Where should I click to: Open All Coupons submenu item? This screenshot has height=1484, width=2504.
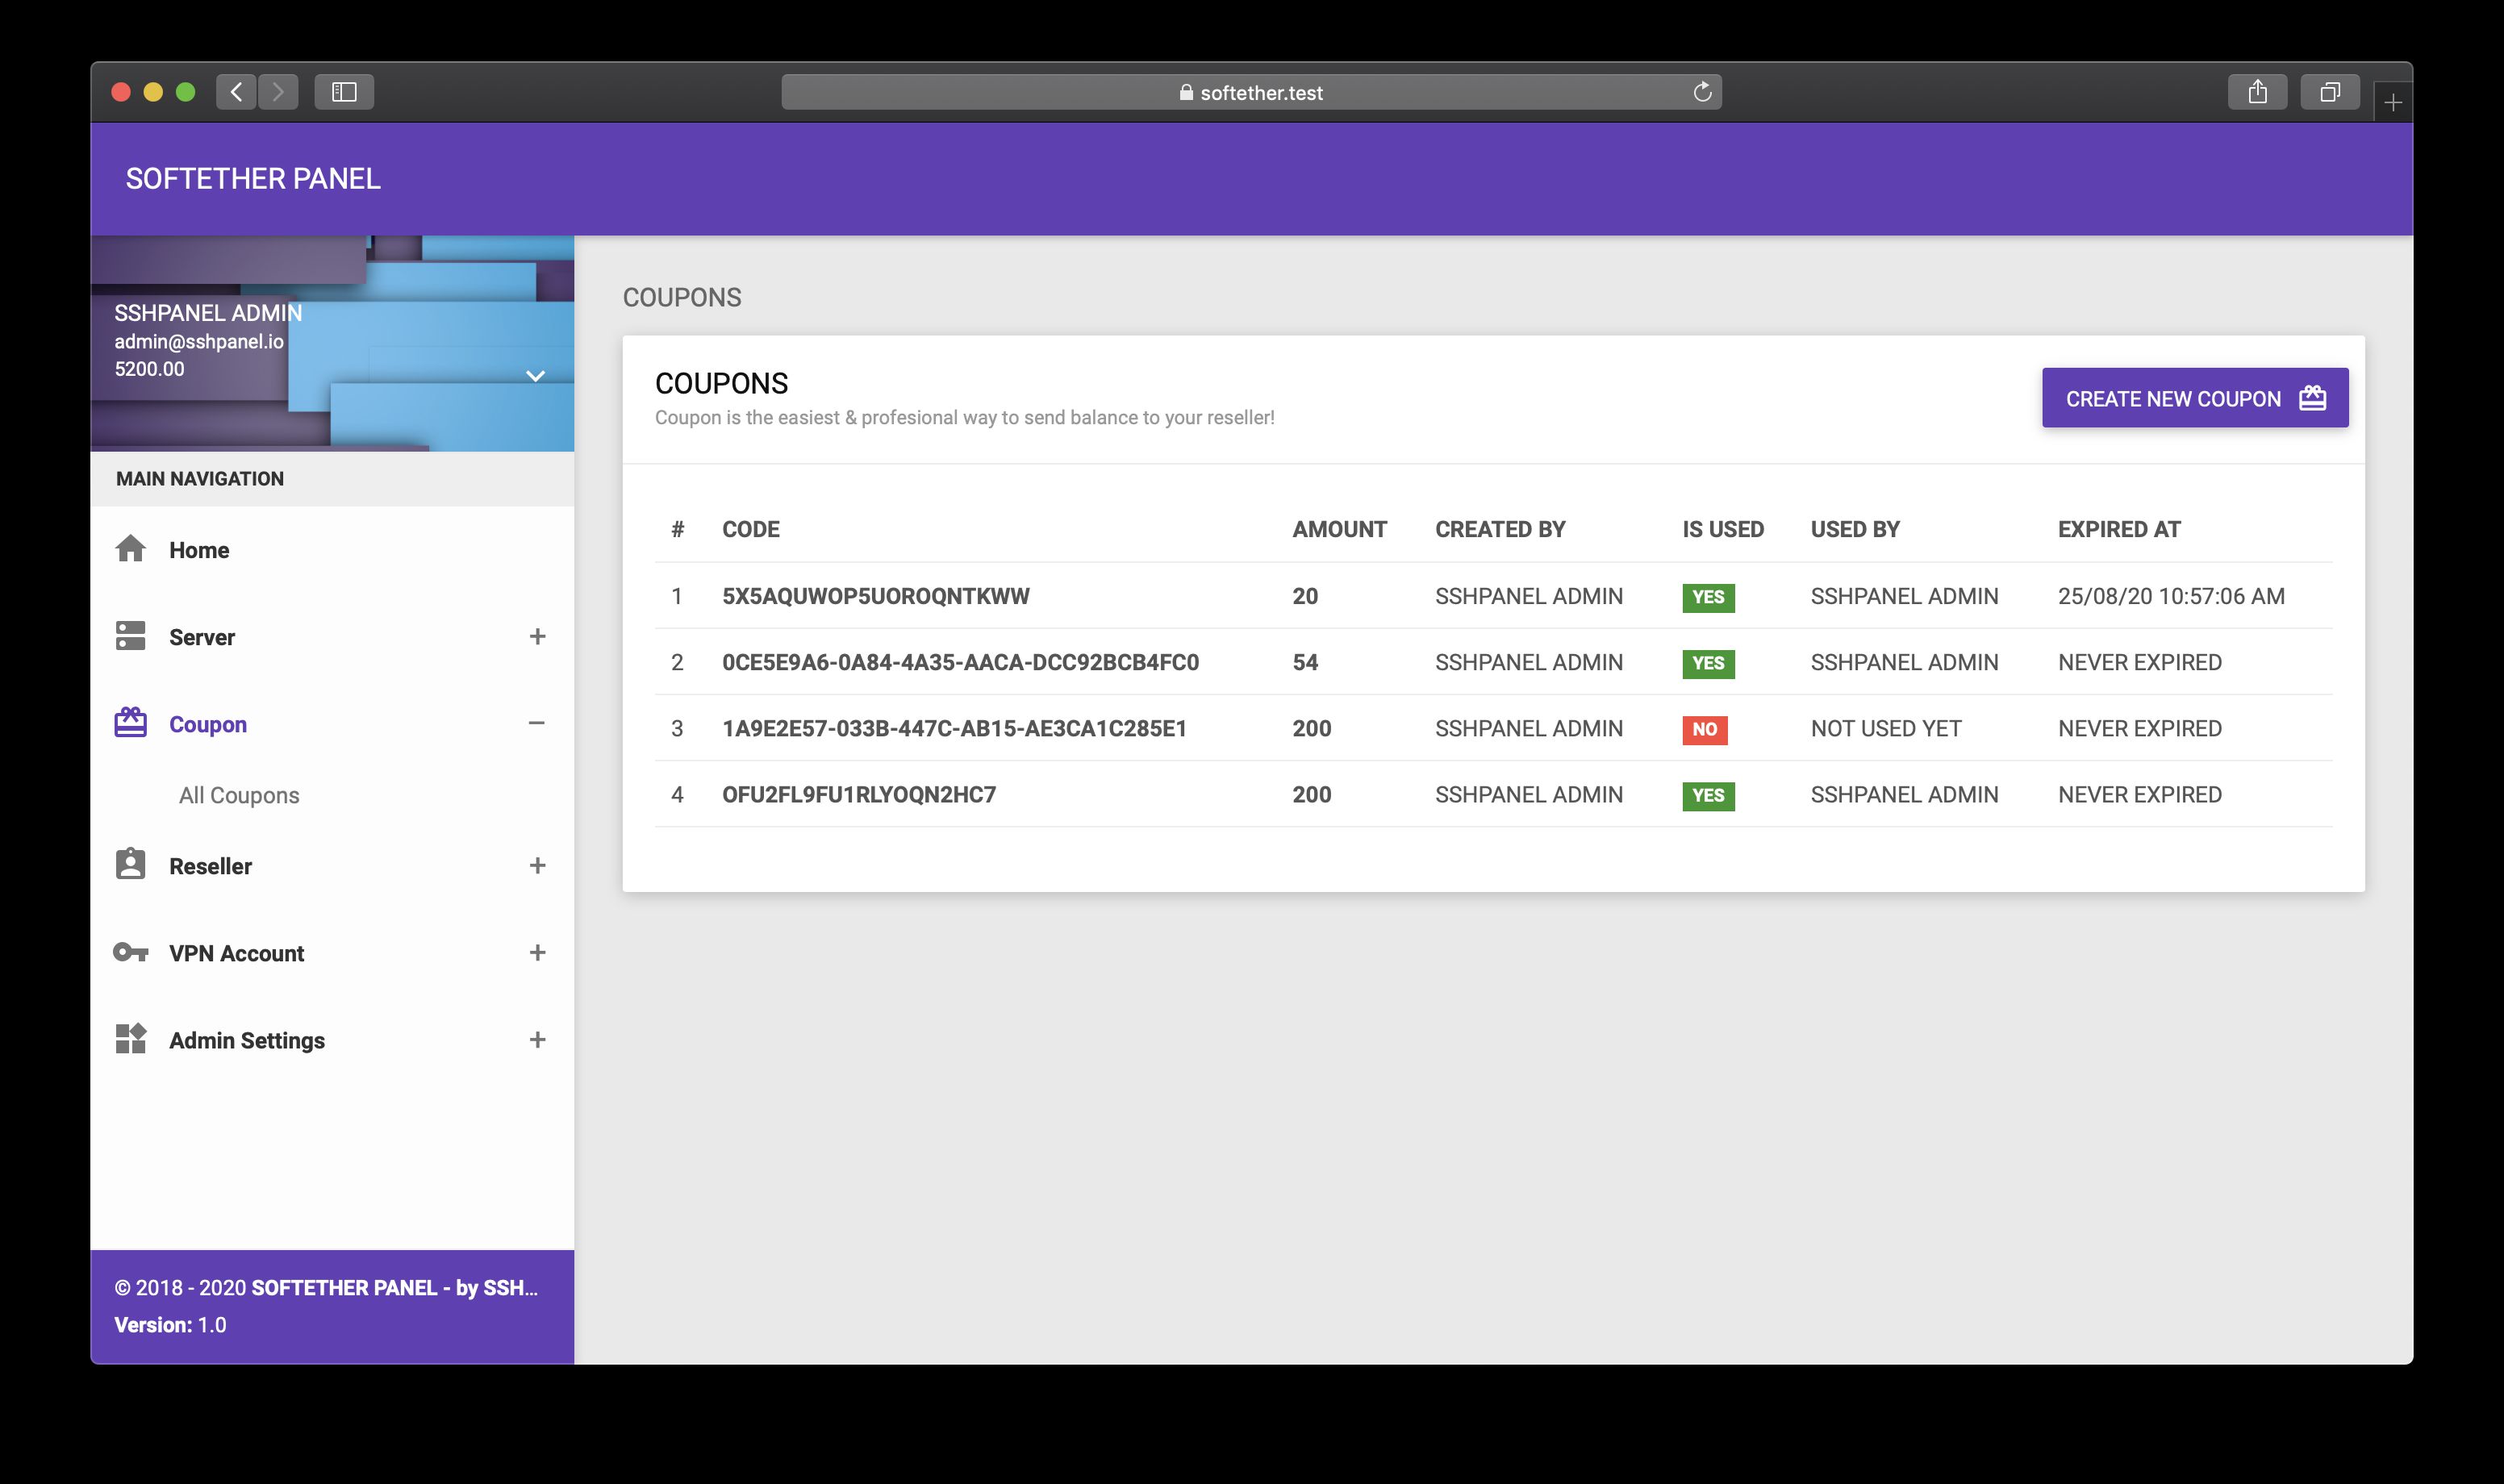pos(239,795)
